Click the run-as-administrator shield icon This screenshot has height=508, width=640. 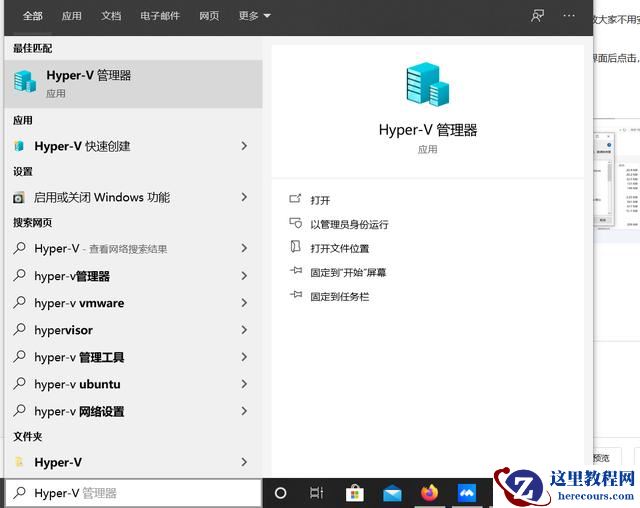pos(296,223)
